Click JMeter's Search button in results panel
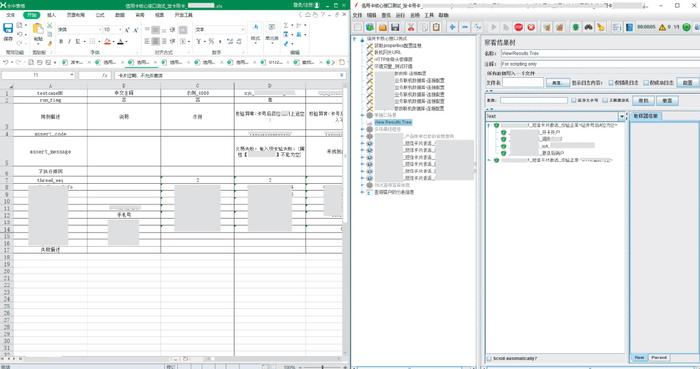Viewport: 700px width, 369px height. coord(643,101)
